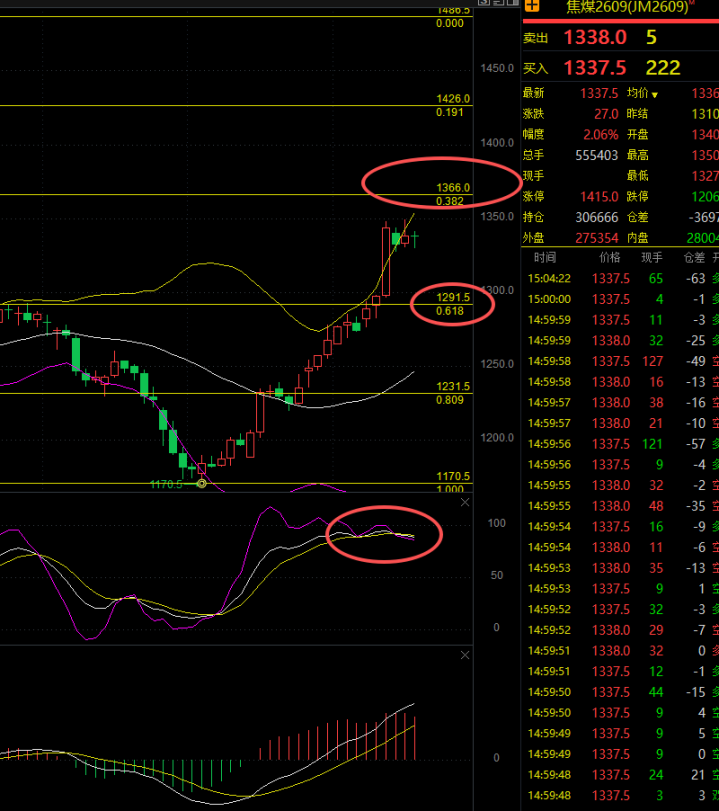Click the red ellipse annotation on KDJ lines
The height and width of the screenshot is (811, 719).
click(x=384, y=534)
